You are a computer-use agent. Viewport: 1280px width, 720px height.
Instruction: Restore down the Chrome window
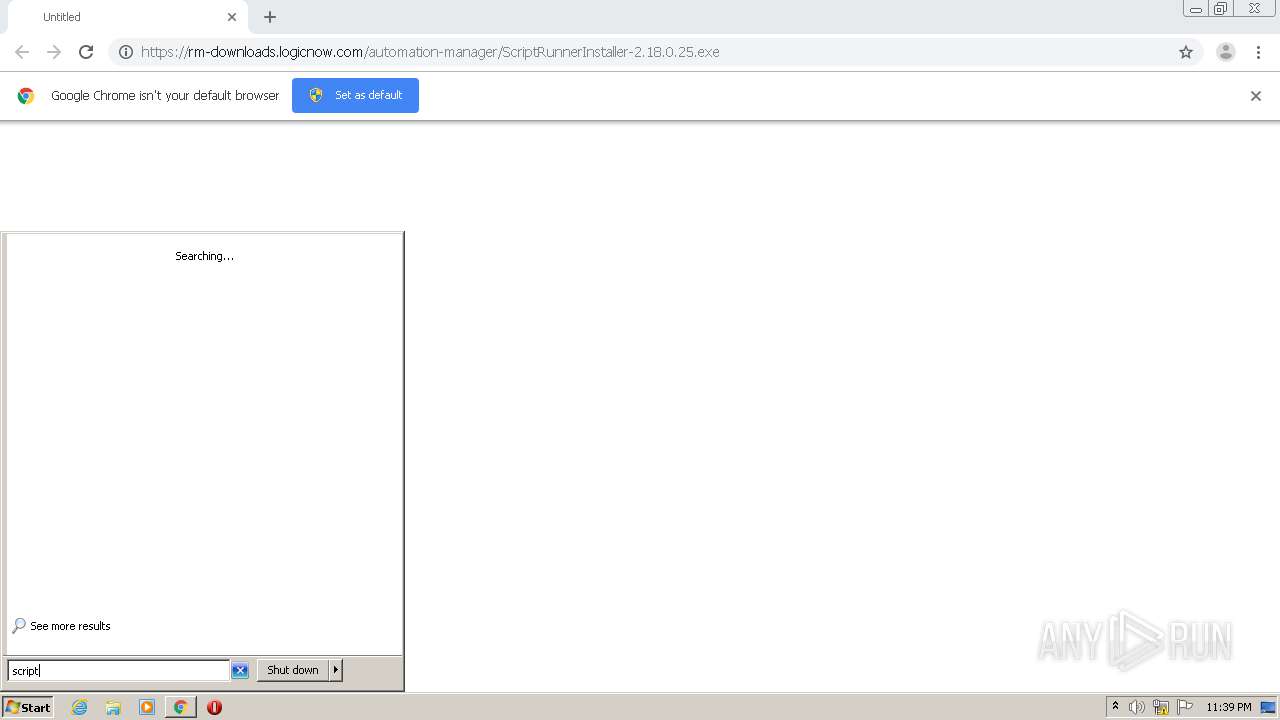(1221, 9)
